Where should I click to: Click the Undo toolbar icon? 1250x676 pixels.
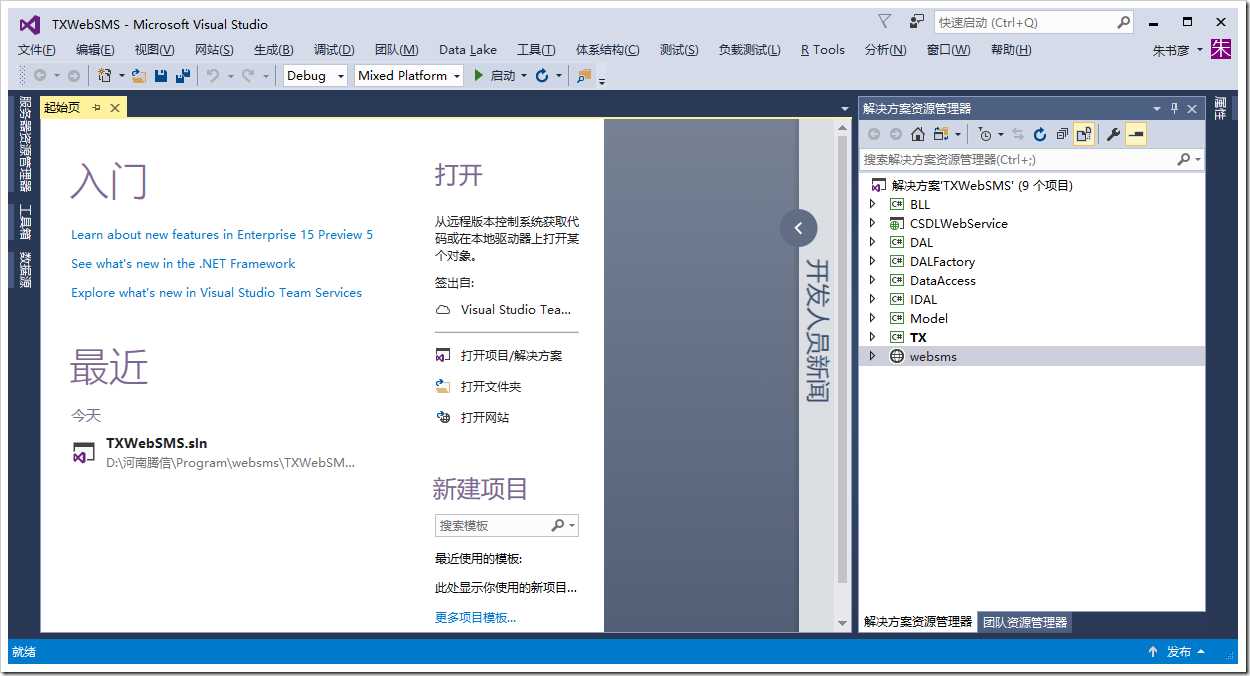[212, 75]
